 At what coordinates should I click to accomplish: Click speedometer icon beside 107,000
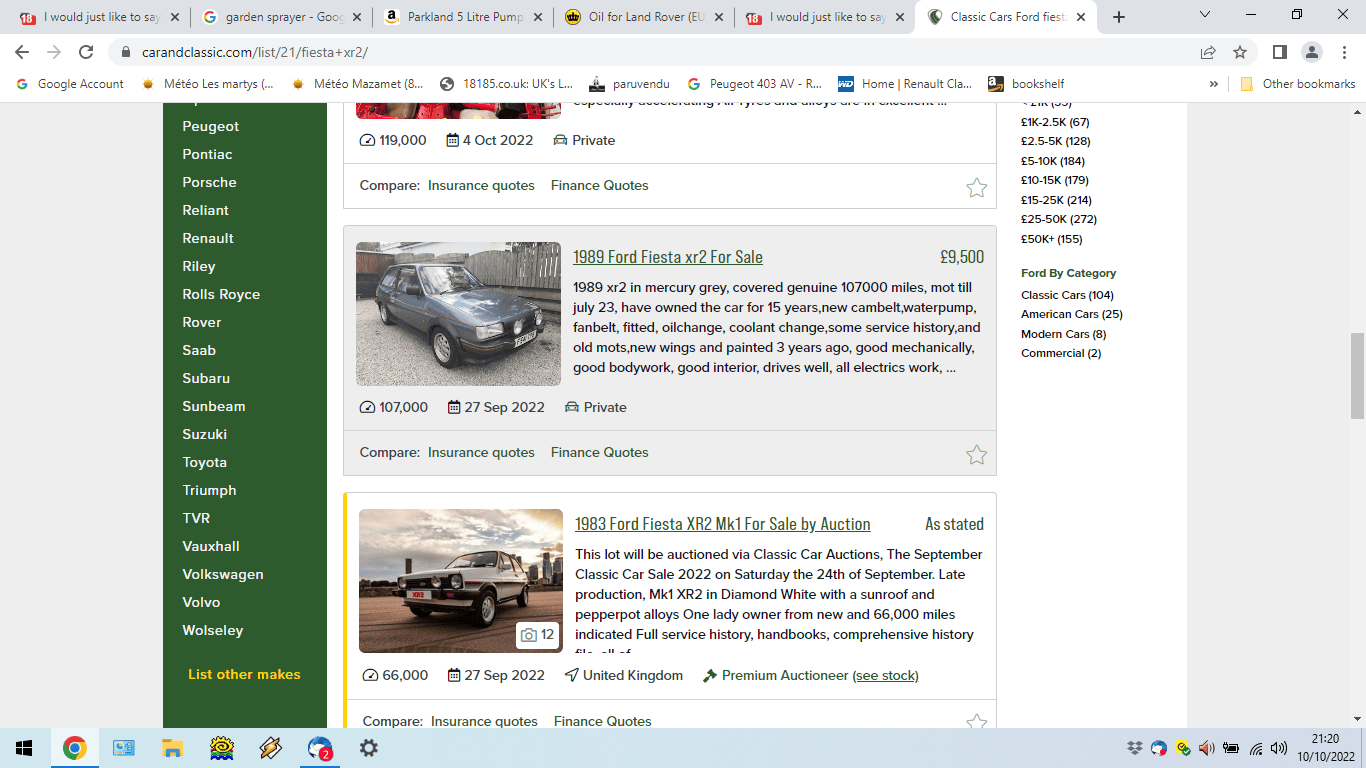click(x=367, y=407)
